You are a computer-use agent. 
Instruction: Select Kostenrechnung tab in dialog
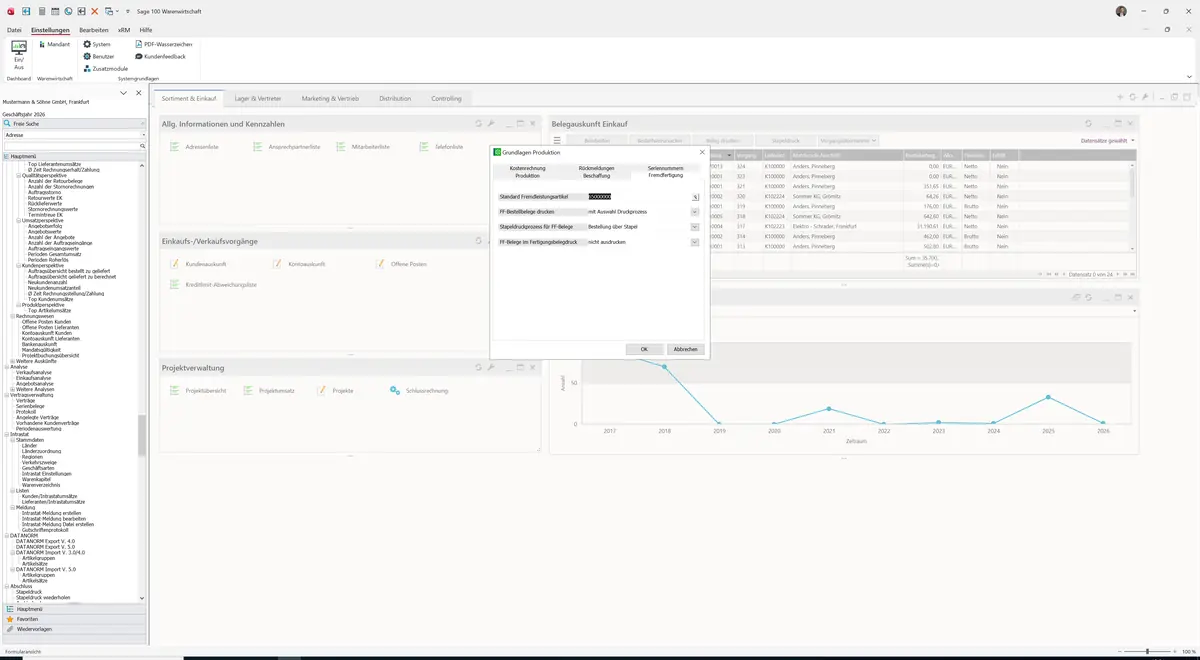pos(527,168)
